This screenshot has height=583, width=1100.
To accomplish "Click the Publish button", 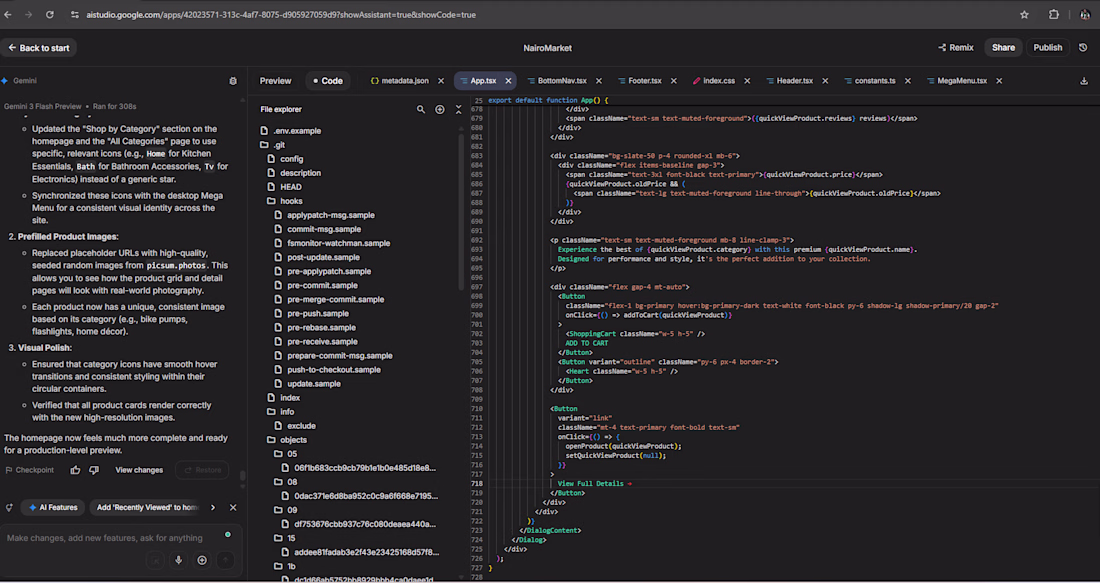I will [1047, 47].
